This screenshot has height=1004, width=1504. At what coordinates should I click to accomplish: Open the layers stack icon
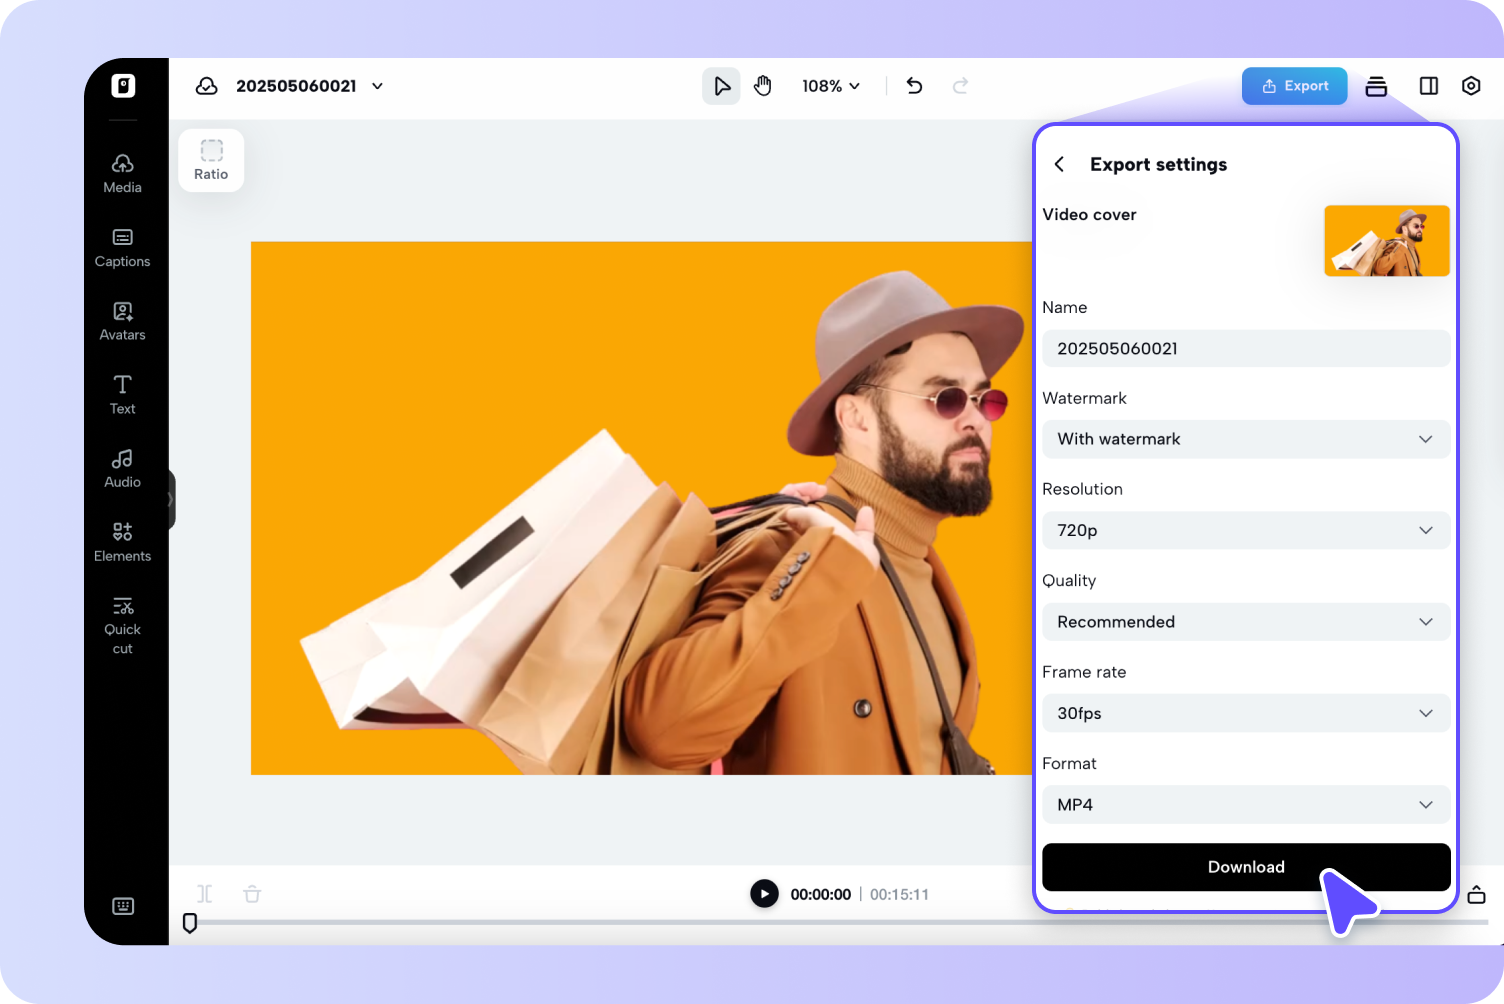(x=1376, y=86)
